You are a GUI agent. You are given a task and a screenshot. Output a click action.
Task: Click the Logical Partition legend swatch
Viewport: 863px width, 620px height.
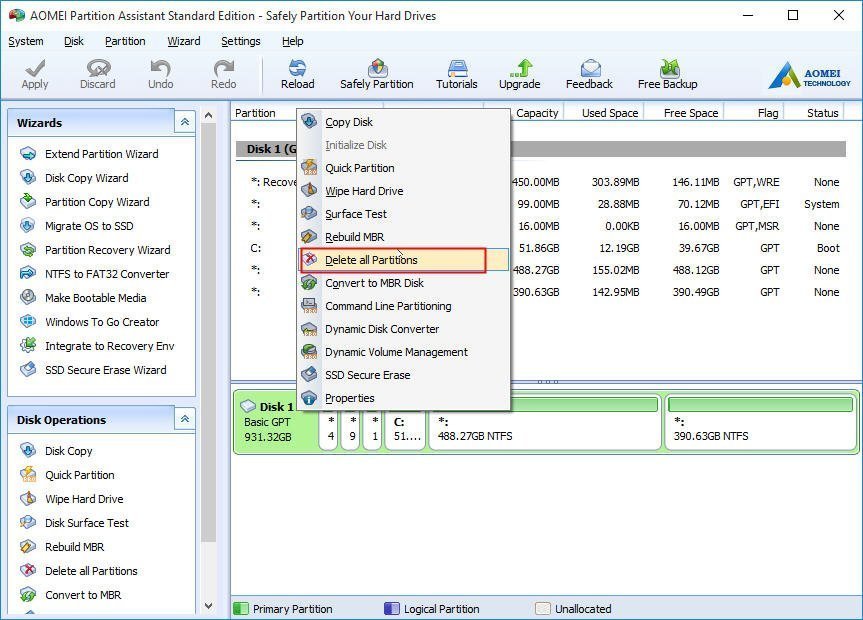(392, 608)
